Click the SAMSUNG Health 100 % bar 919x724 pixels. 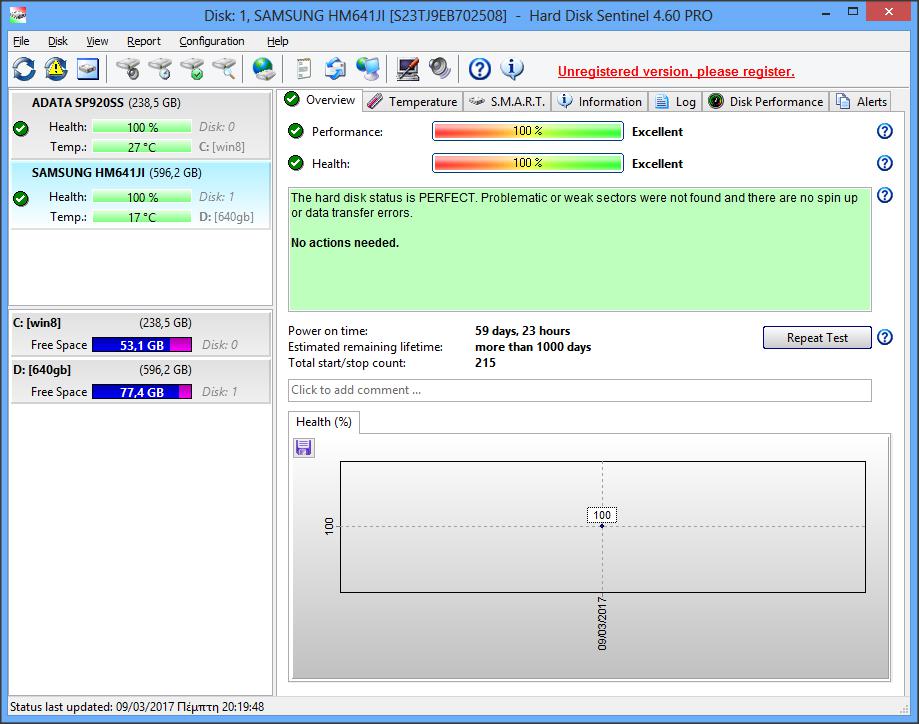click(x=142, y=197)
